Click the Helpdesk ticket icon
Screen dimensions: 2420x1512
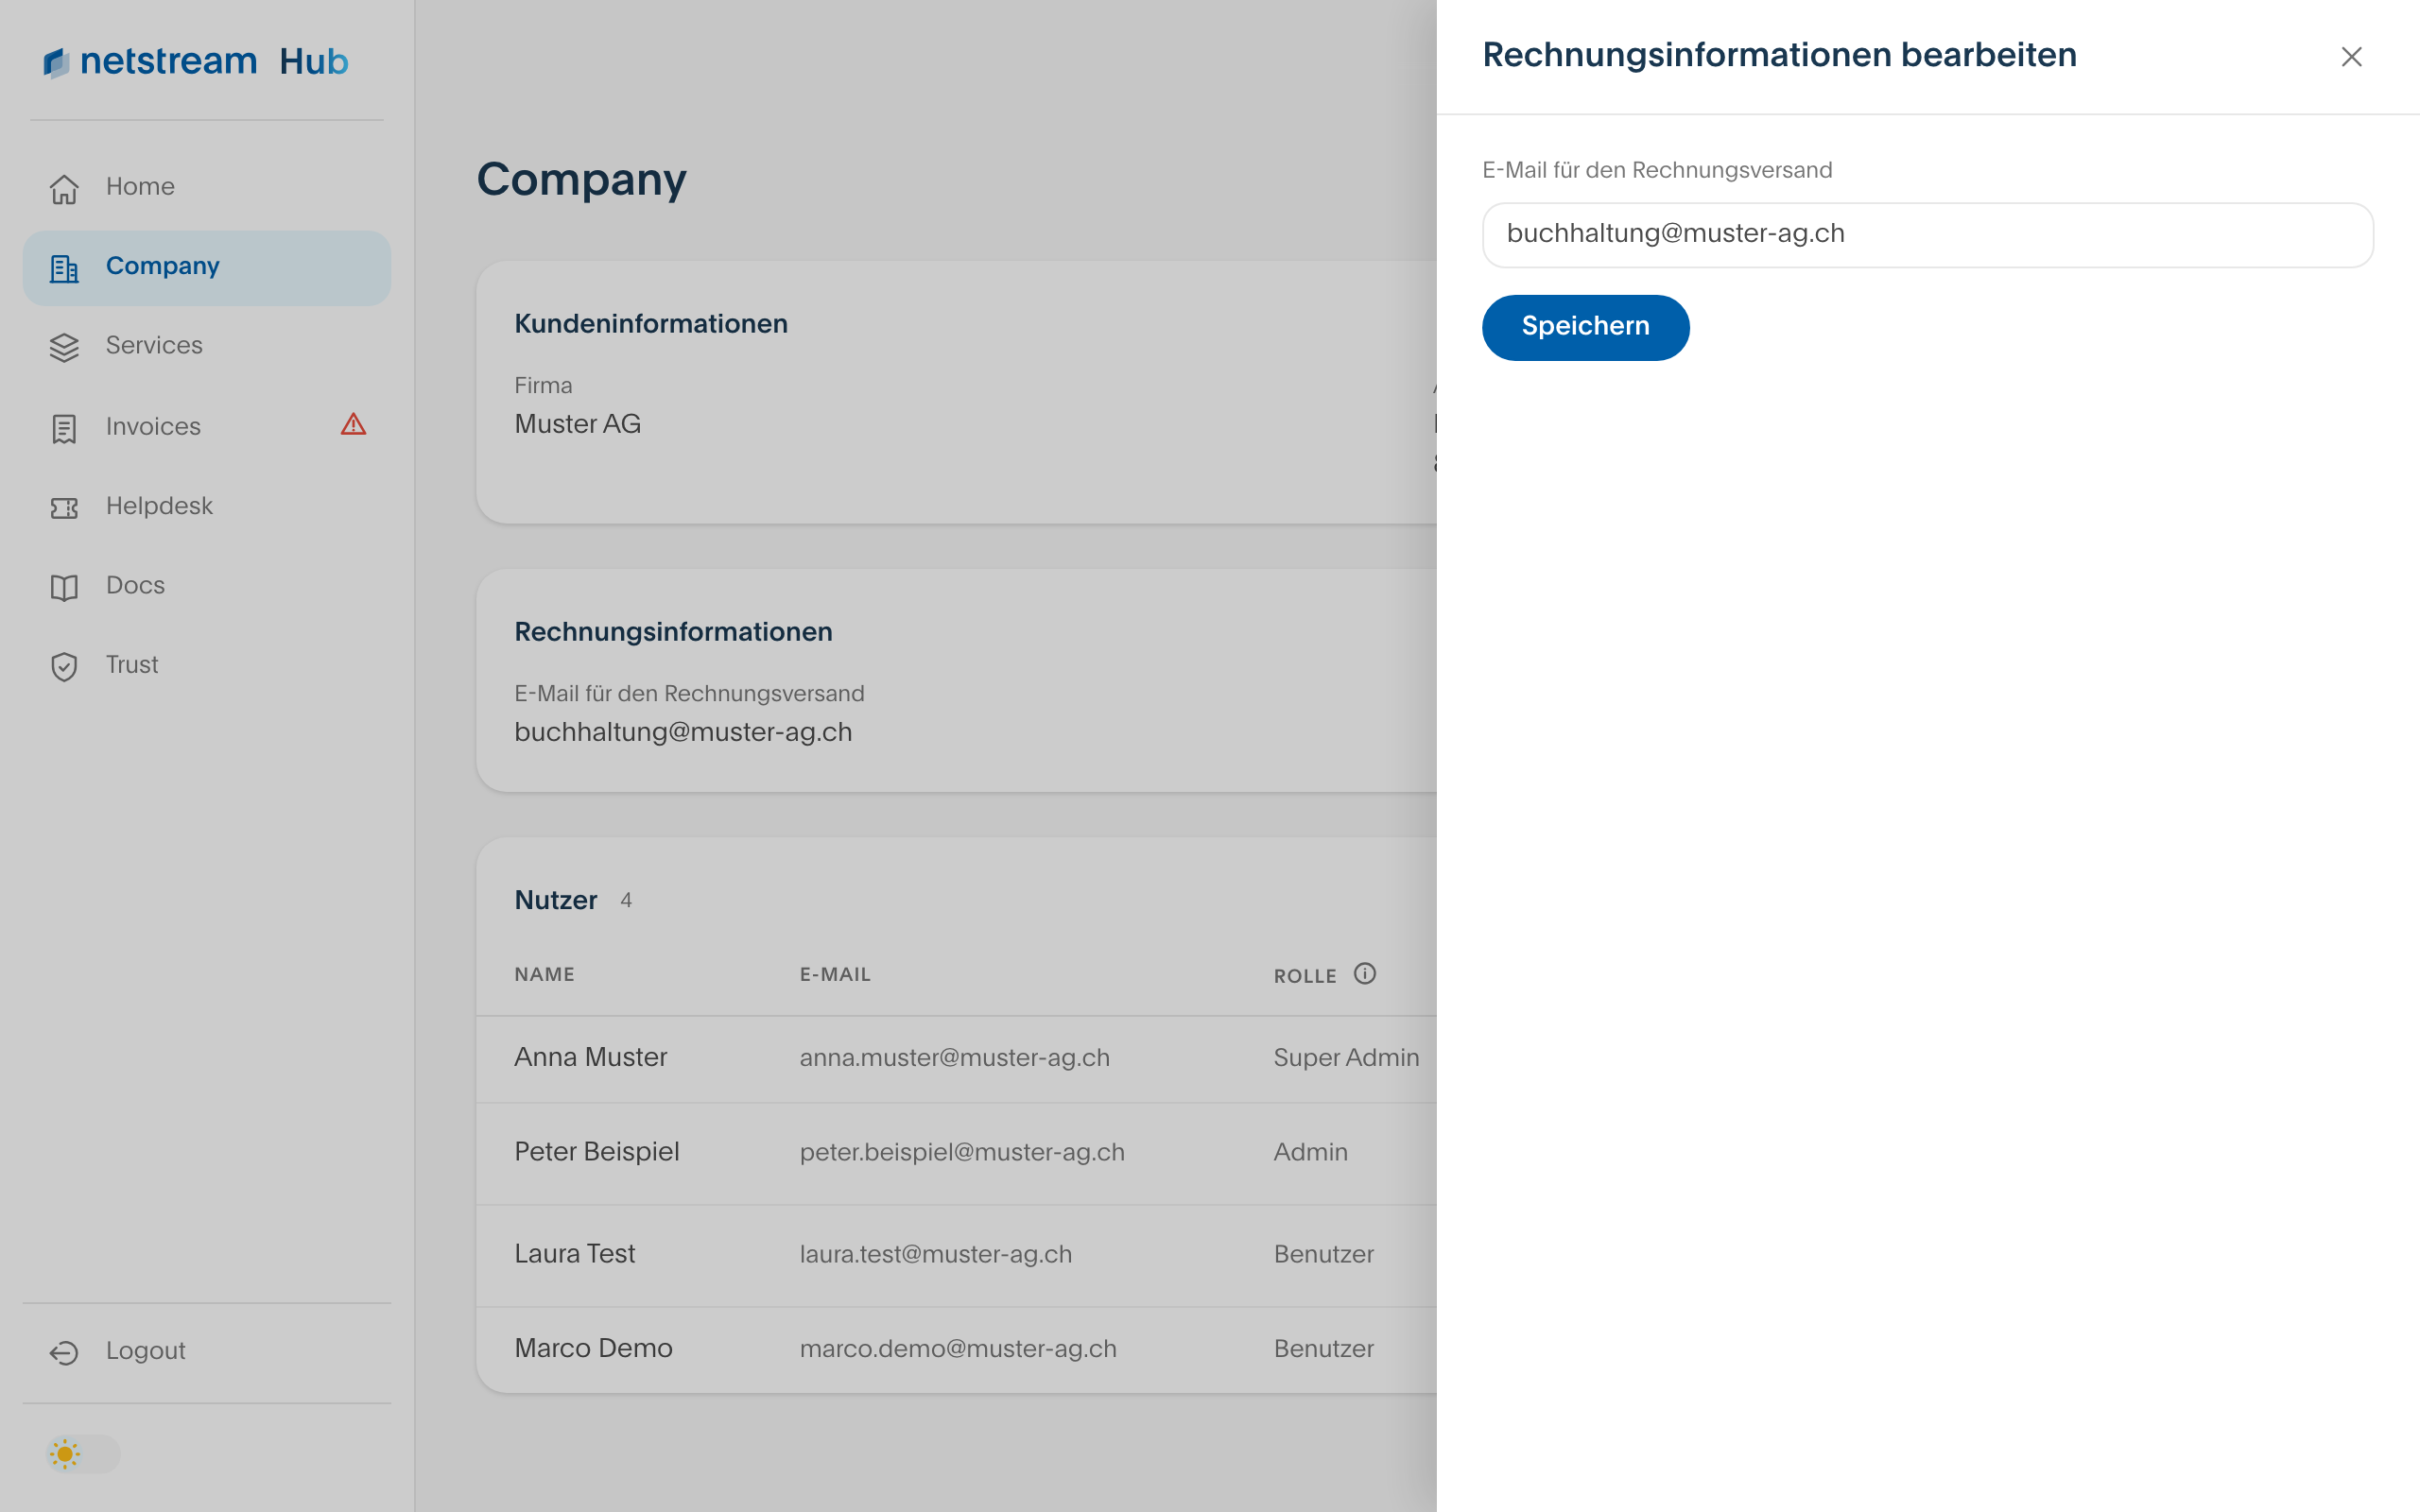[x=64, y=507]
